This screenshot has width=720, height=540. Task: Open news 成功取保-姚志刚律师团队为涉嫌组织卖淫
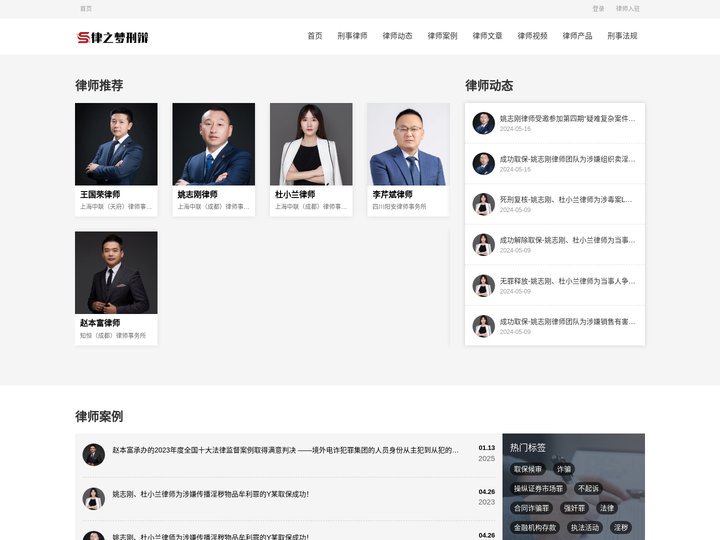[567, 159]
